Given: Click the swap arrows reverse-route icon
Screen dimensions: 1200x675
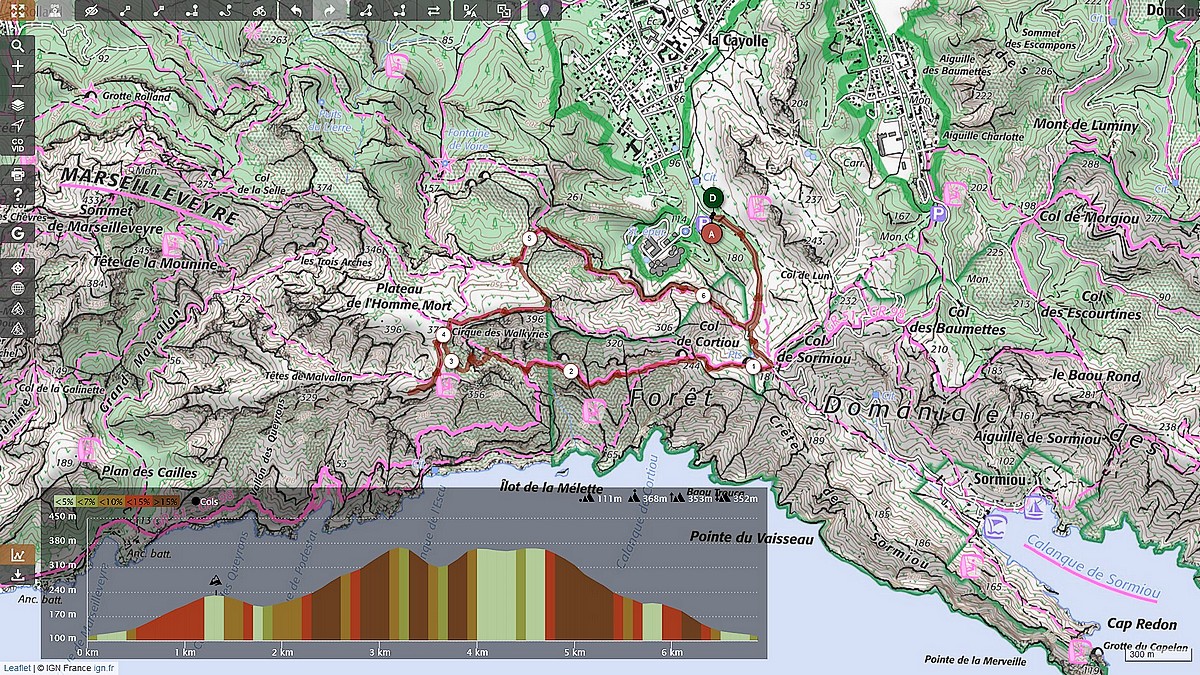Looking at the screenshot, I should [x=433, y=10].
